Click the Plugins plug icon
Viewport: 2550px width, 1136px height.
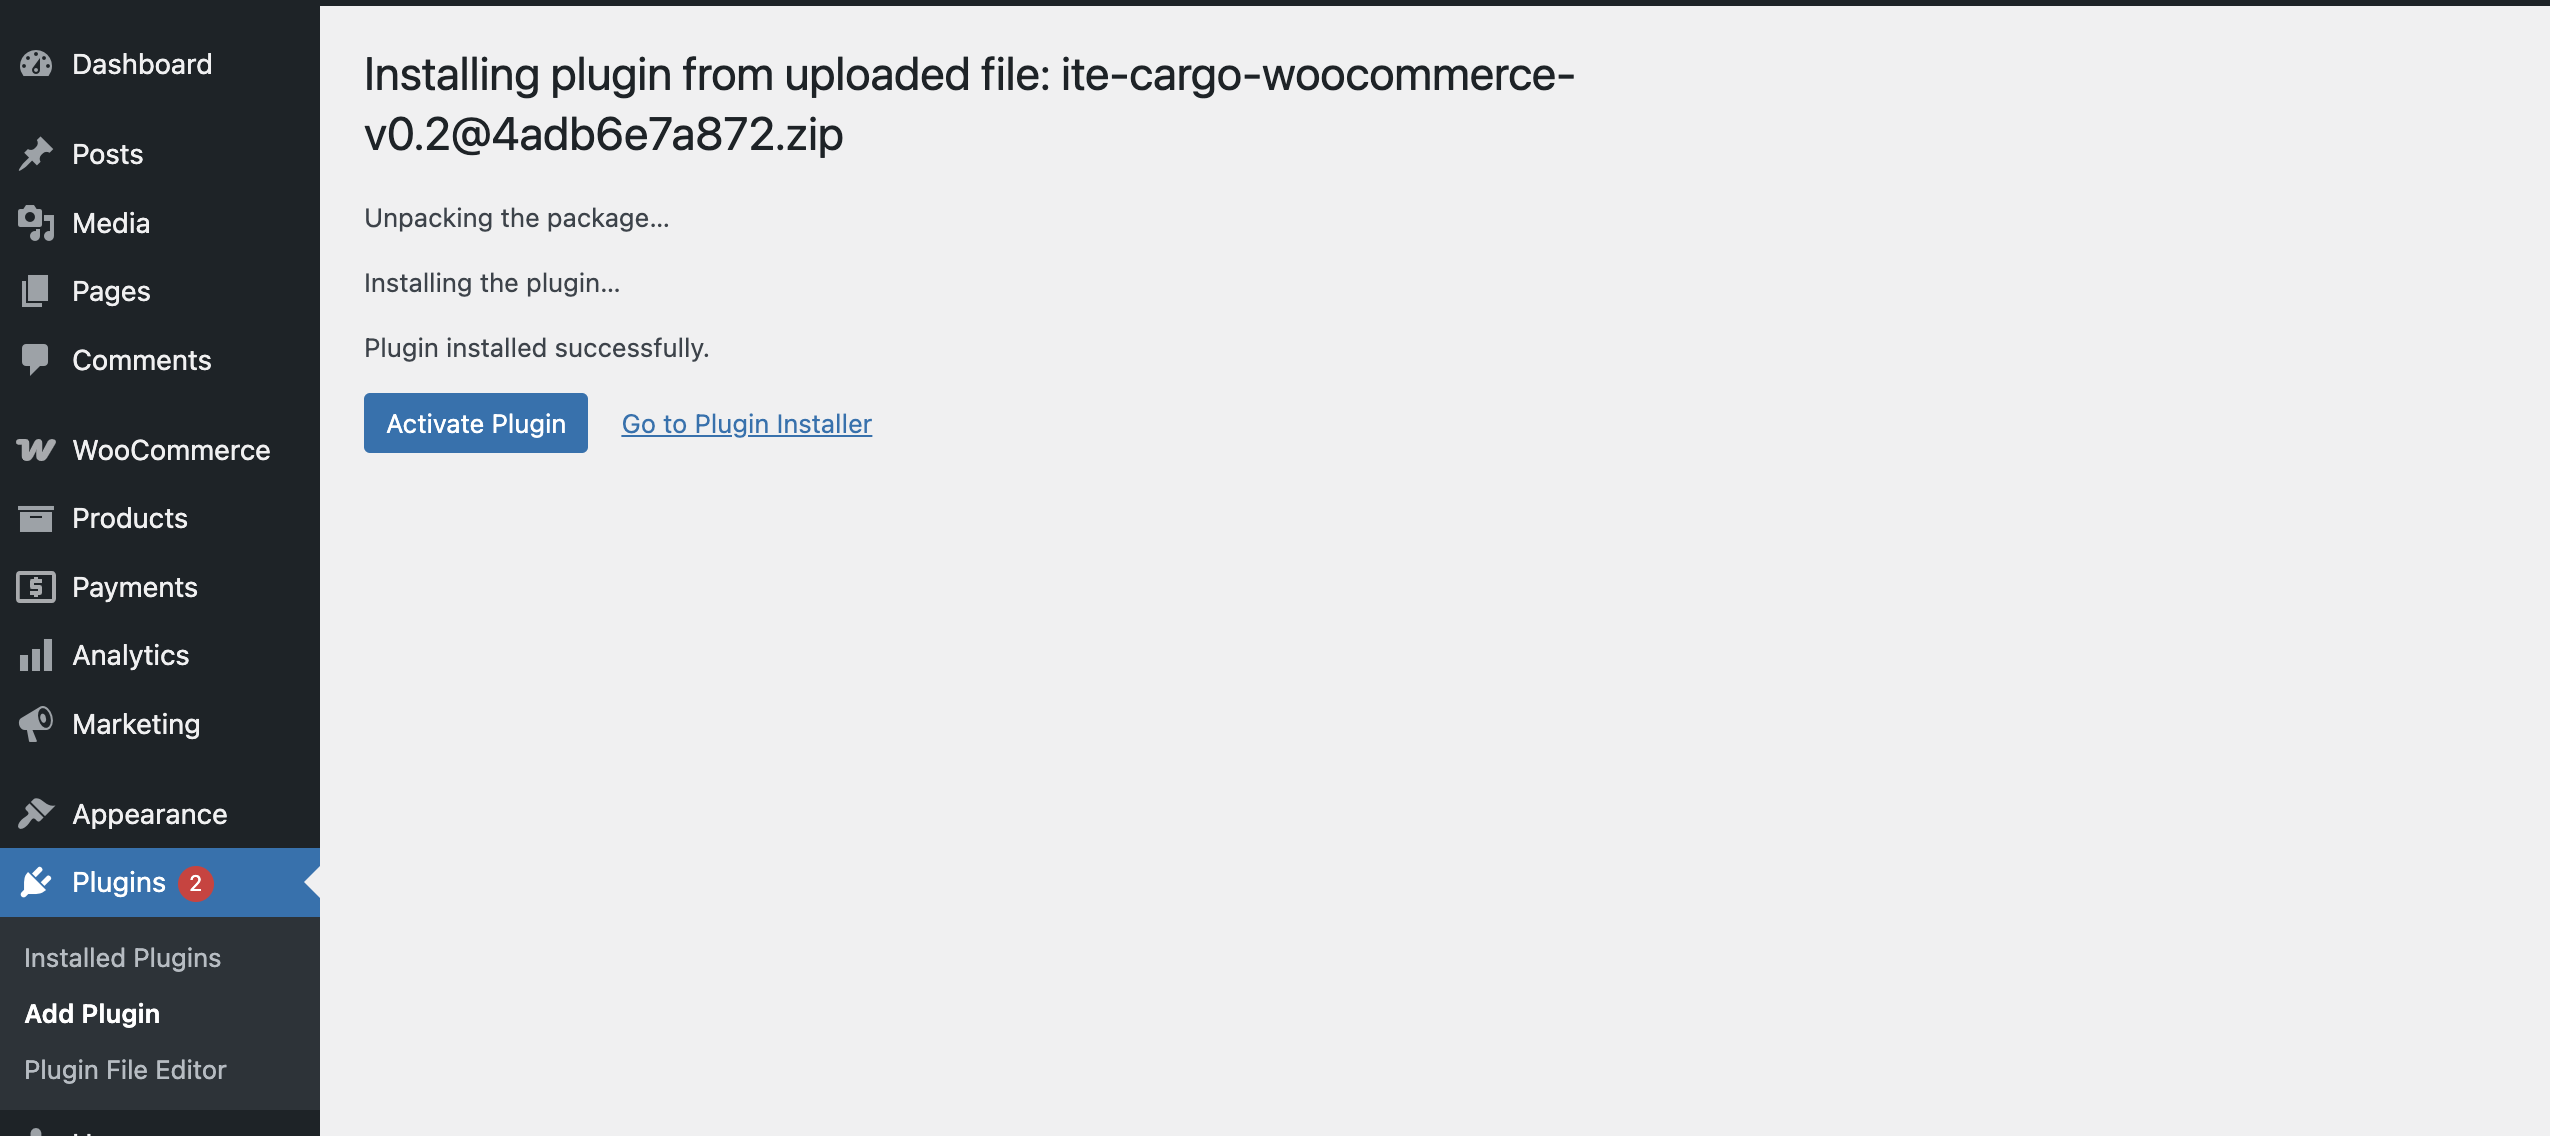(36, 882)
